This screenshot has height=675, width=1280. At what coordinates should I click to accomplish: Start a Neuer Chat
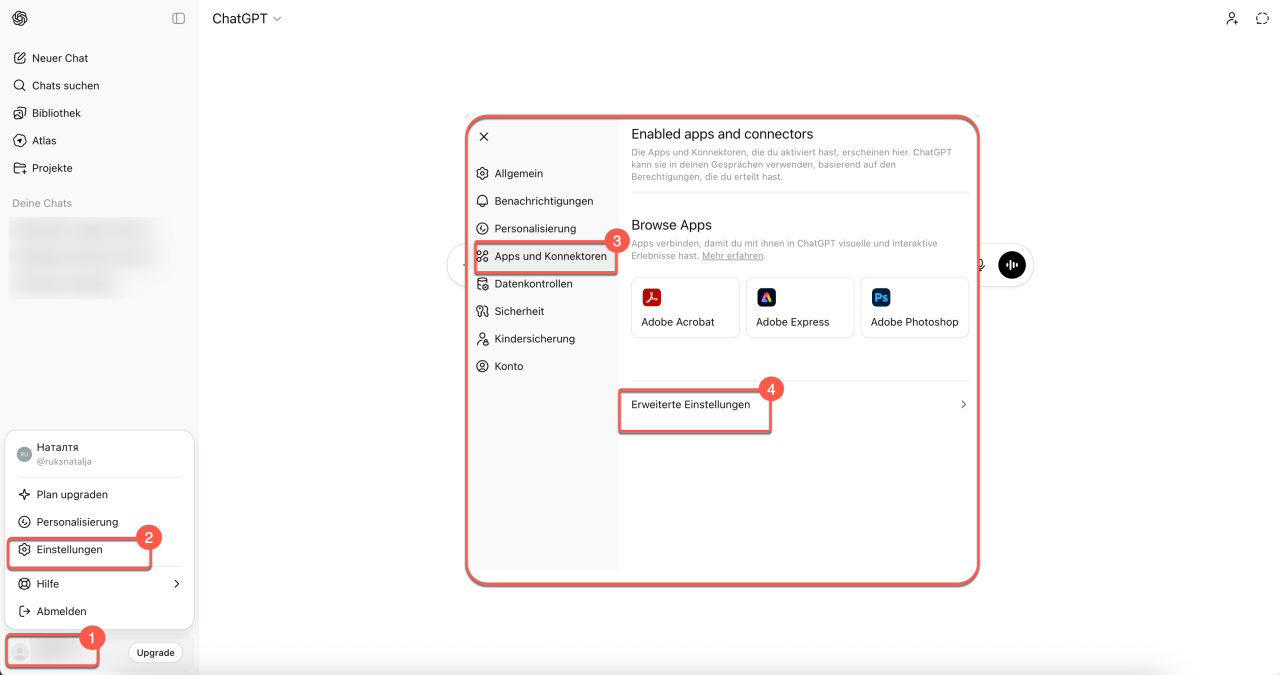click(98, 58)
